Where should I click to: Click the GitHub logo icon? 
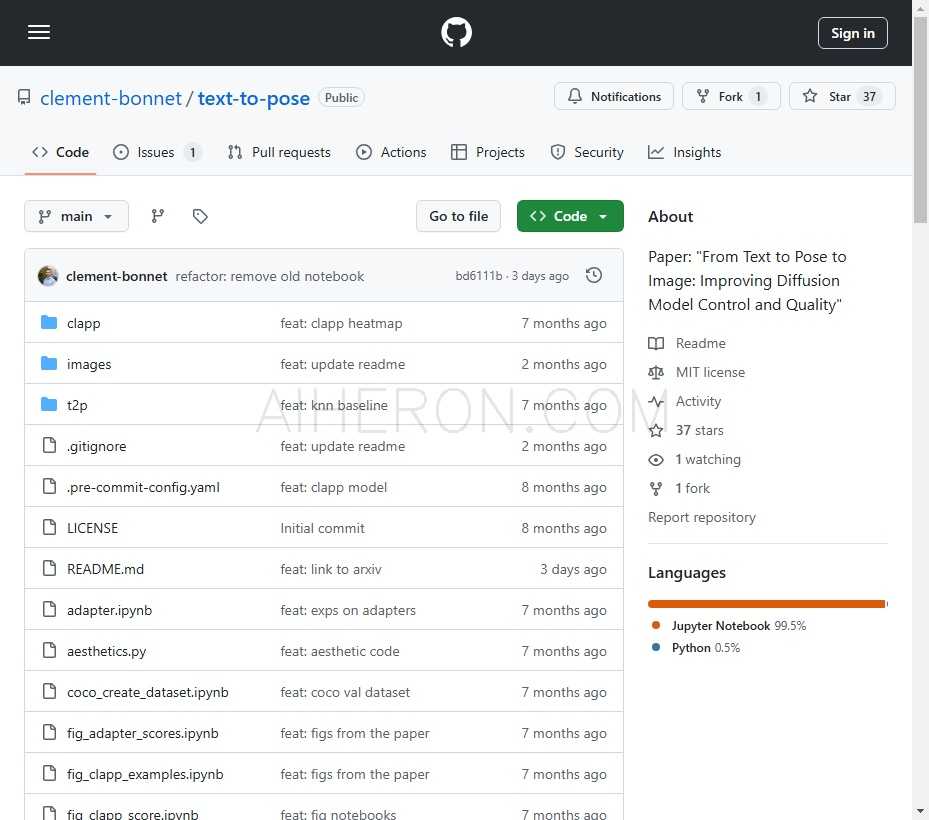(456, 33)
